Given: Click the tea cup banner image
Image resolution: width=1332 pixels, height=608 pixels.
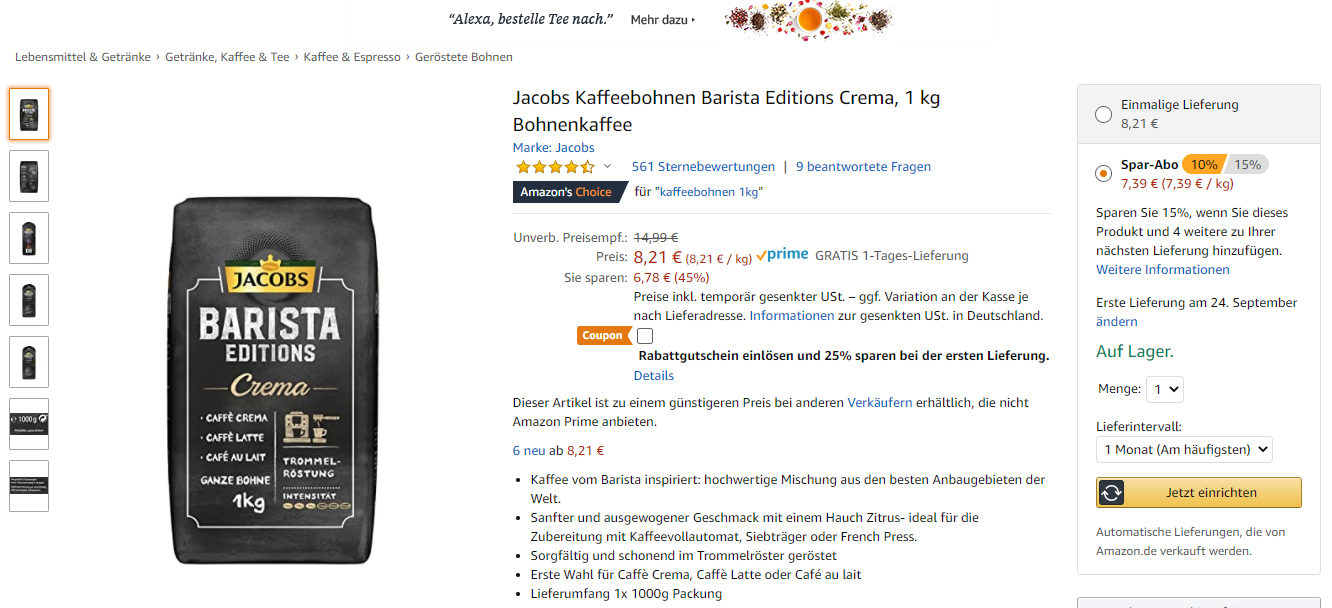Looking at the screenshot, I should (x=808, y=18).
